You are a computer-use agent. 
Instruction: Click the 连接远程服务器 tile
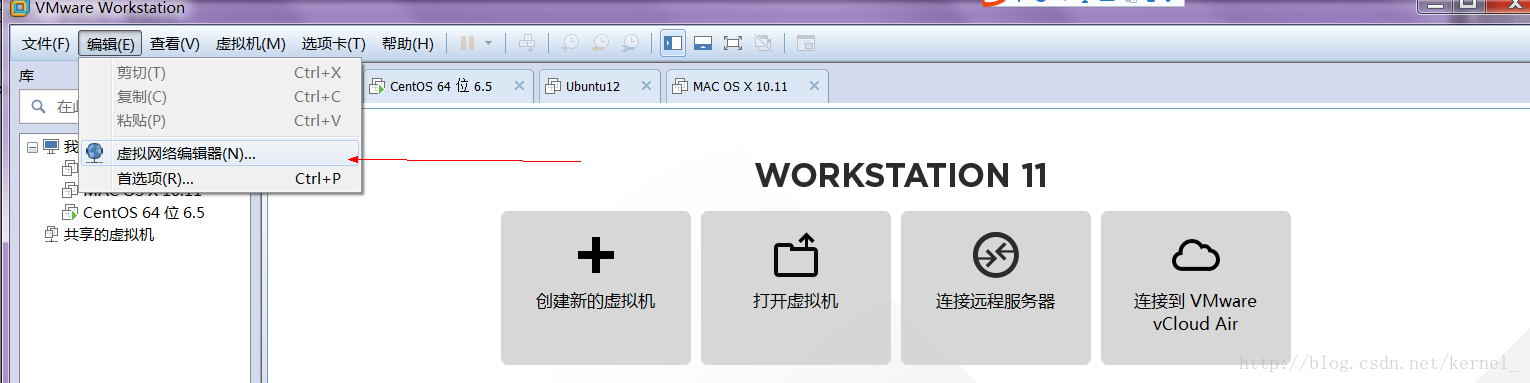pyautogui.click(x=996, y=288)
